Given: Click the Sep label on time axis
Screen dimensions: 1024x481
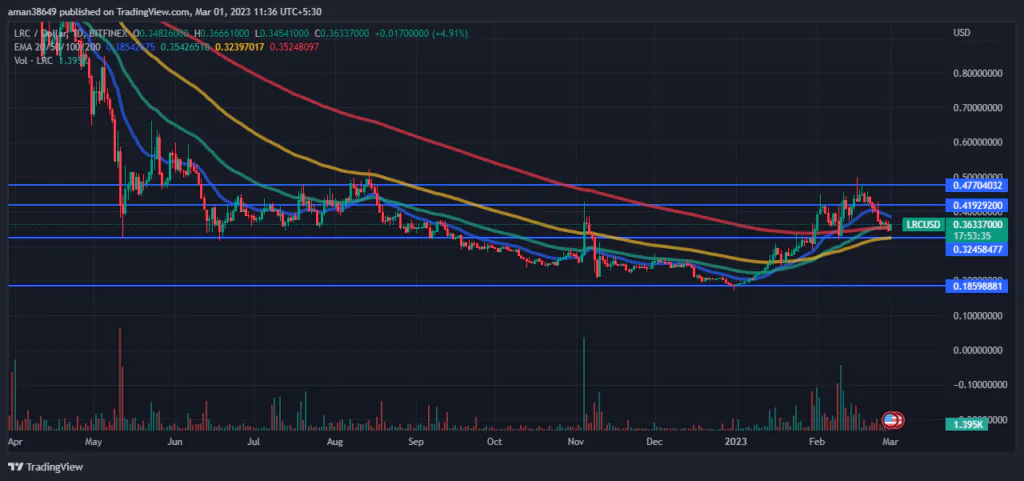Looking at the screenshot, I should [x=416, y=442].
